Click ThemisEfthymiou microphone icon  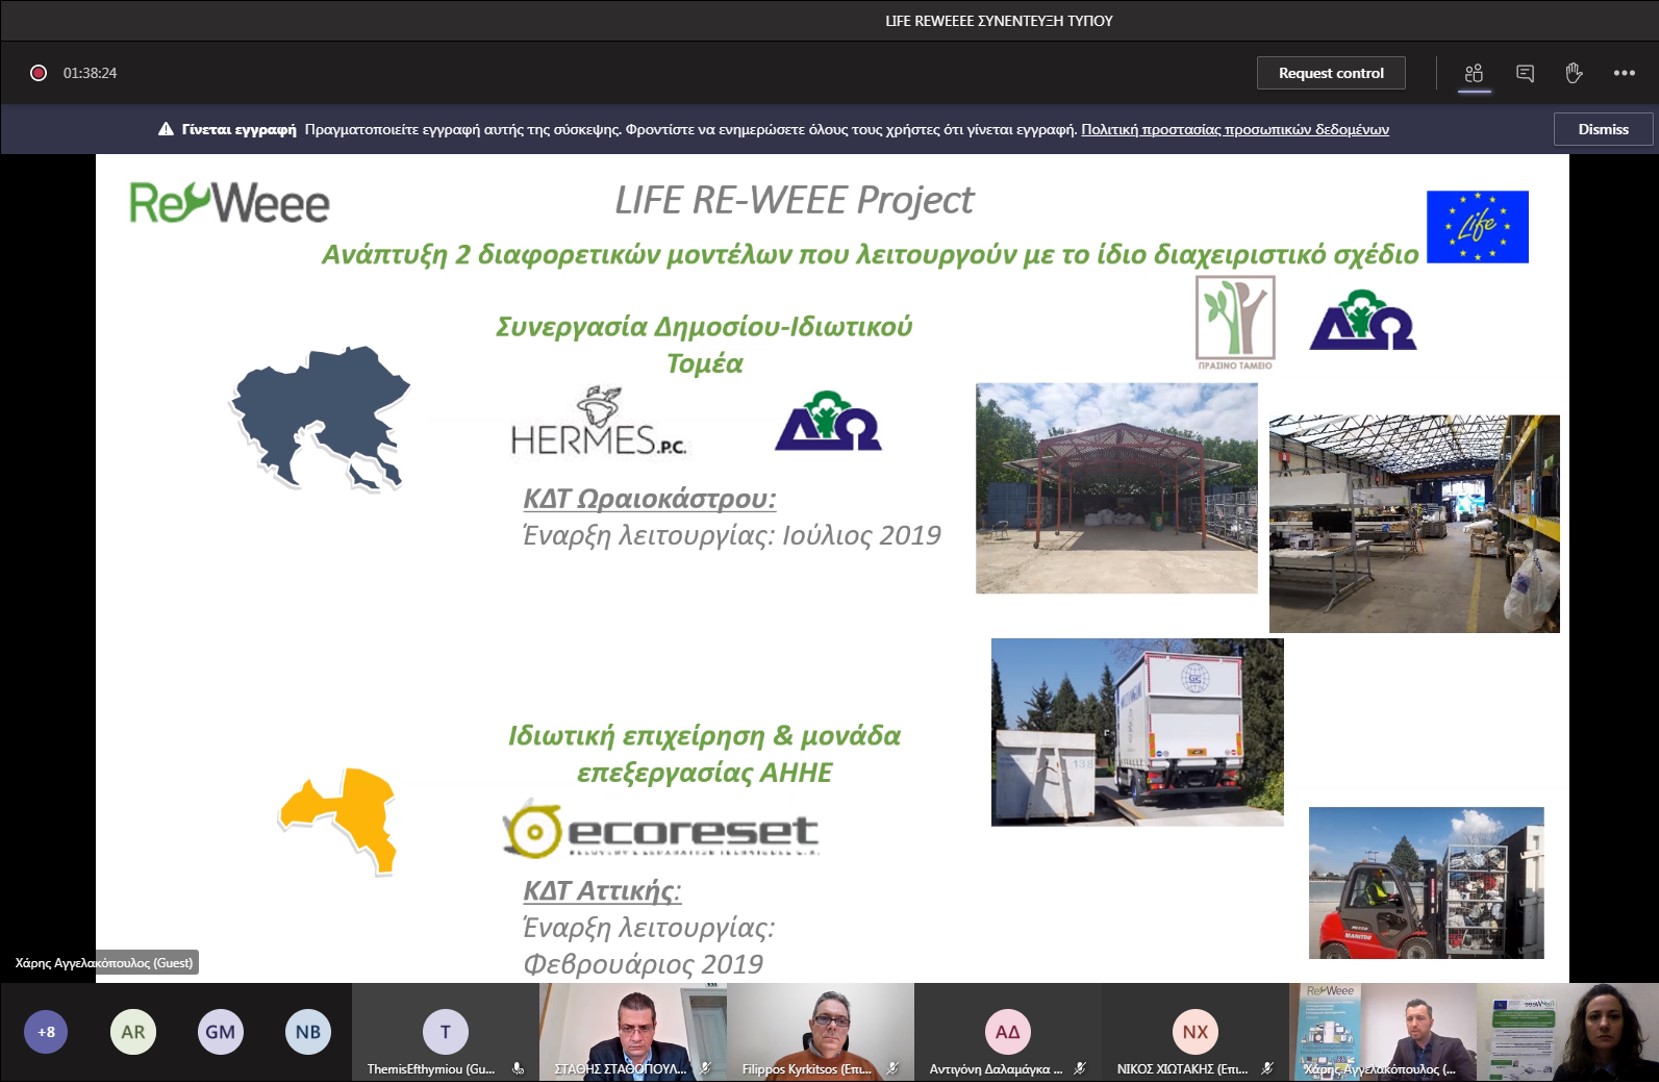(518, 1069)
